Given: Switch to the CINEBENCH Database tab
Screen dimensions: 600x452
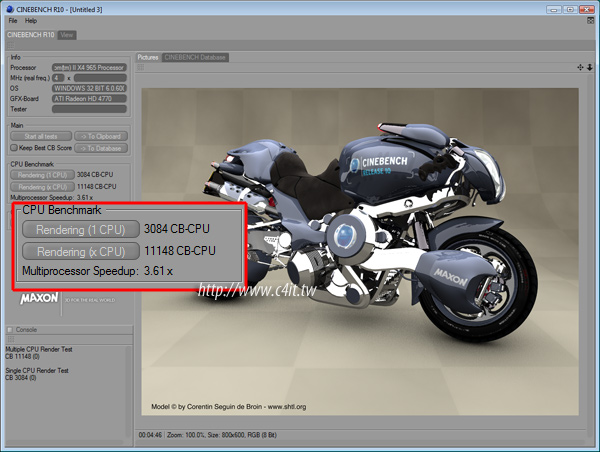Looking at the screenshot, I should 195,57.
